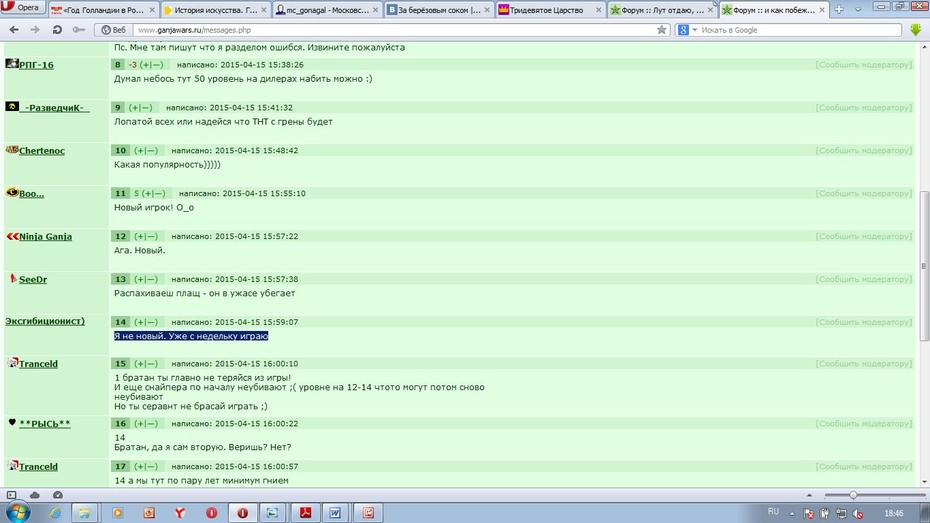Viewport: 930px width, 523px height.
Task: Report message 12 to moderator
Action: [864, 236]
